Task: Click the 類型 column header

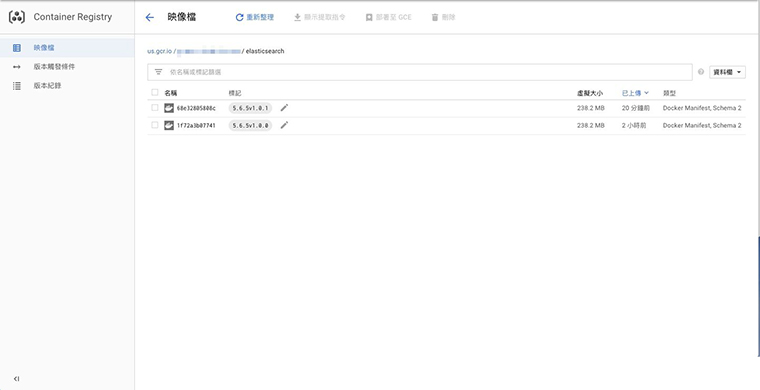Action: pos(669,93)
